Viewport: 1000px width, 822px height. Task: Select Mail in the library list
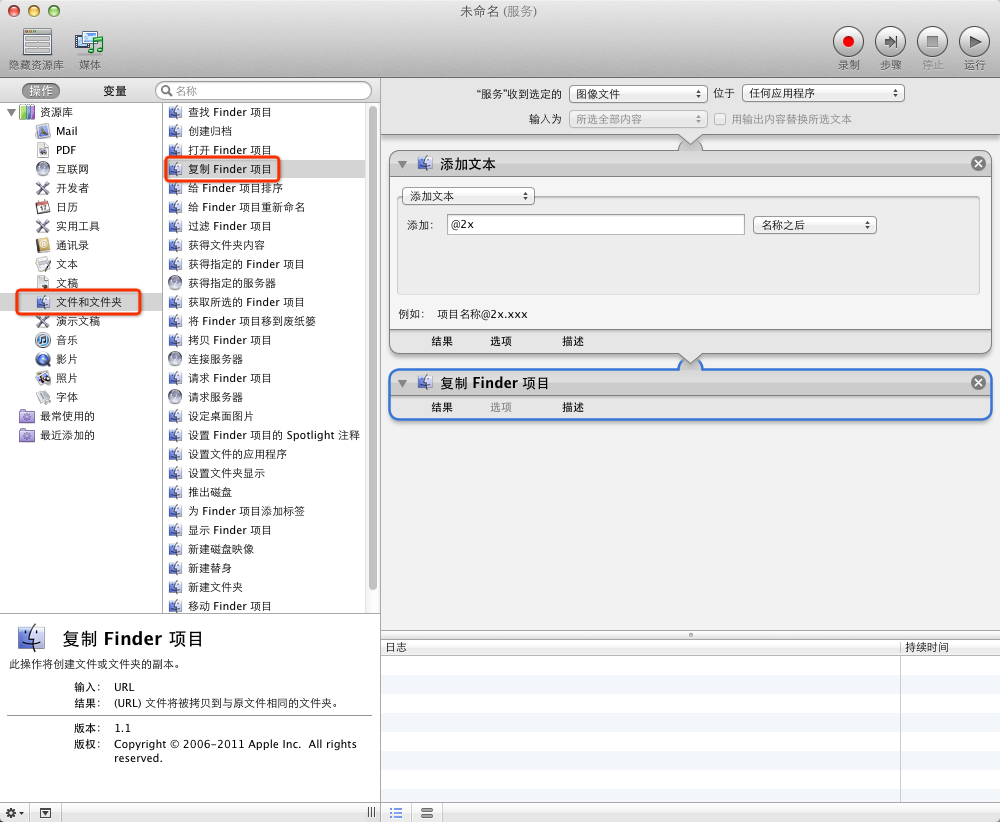66,131
